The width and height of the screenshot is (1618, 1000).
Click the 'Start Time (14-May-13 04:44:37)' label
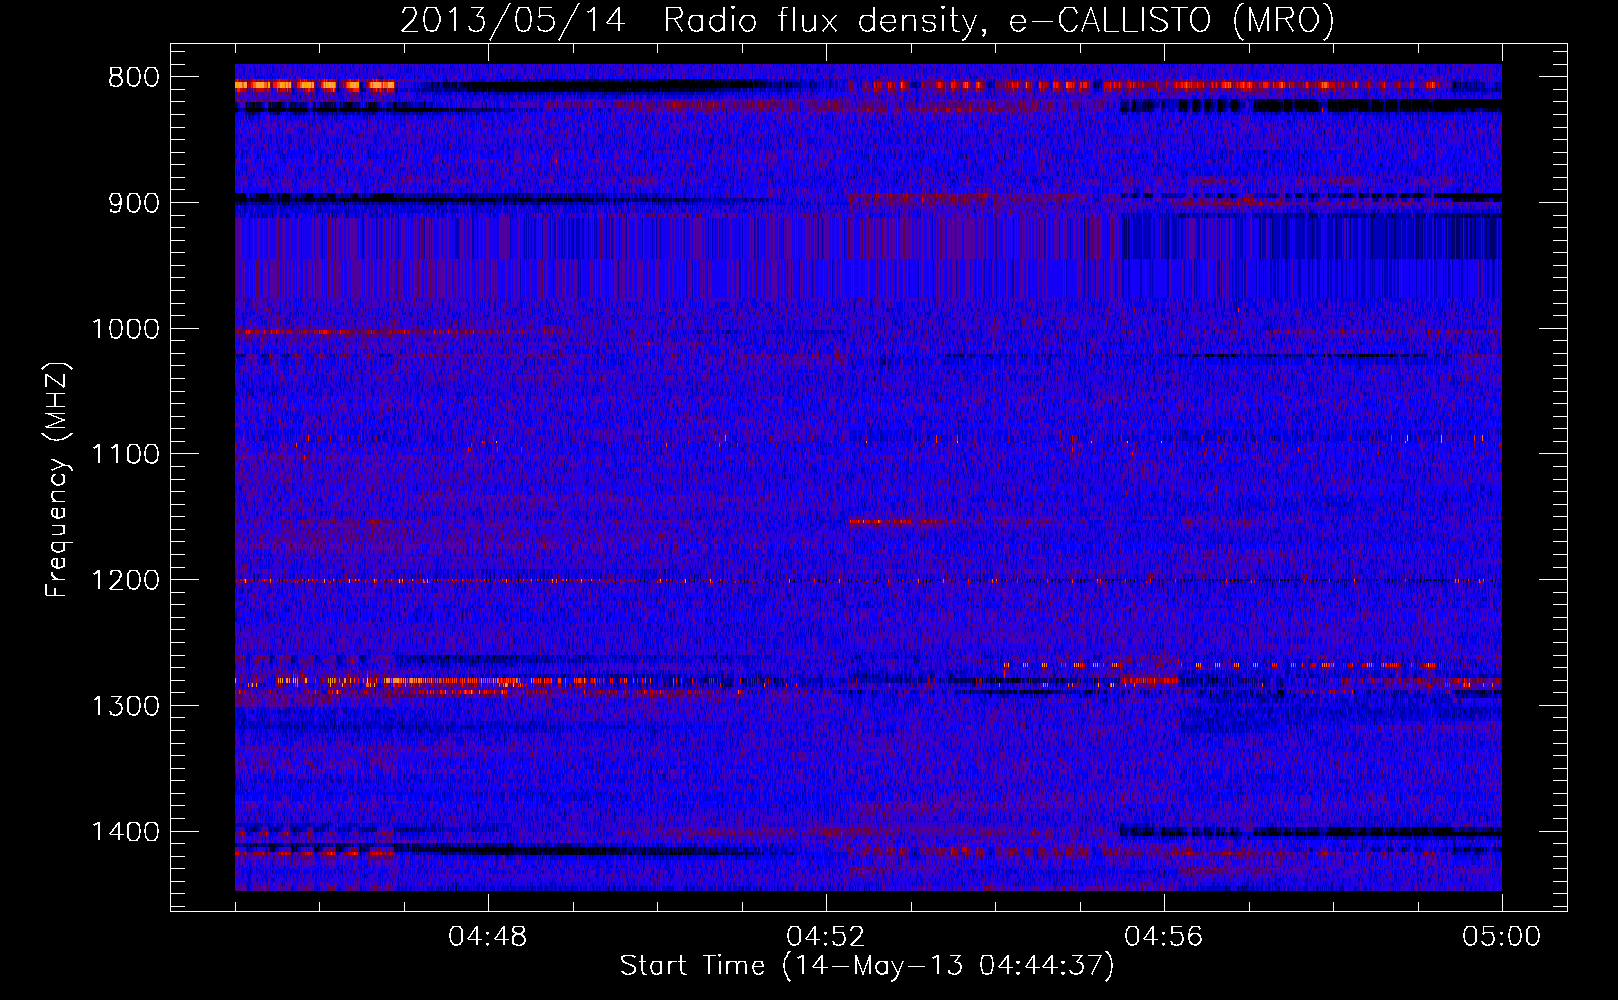(x=867, y=967)
